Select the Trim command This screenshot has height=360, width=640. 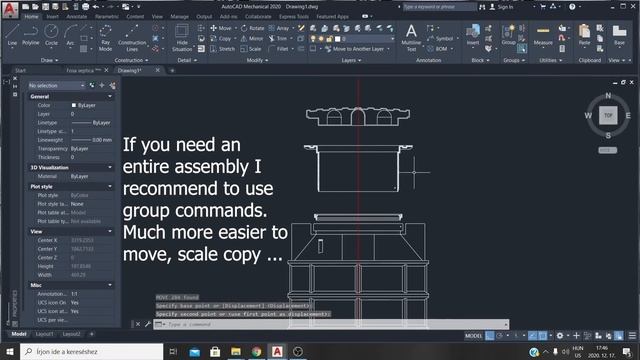[278, 39]
